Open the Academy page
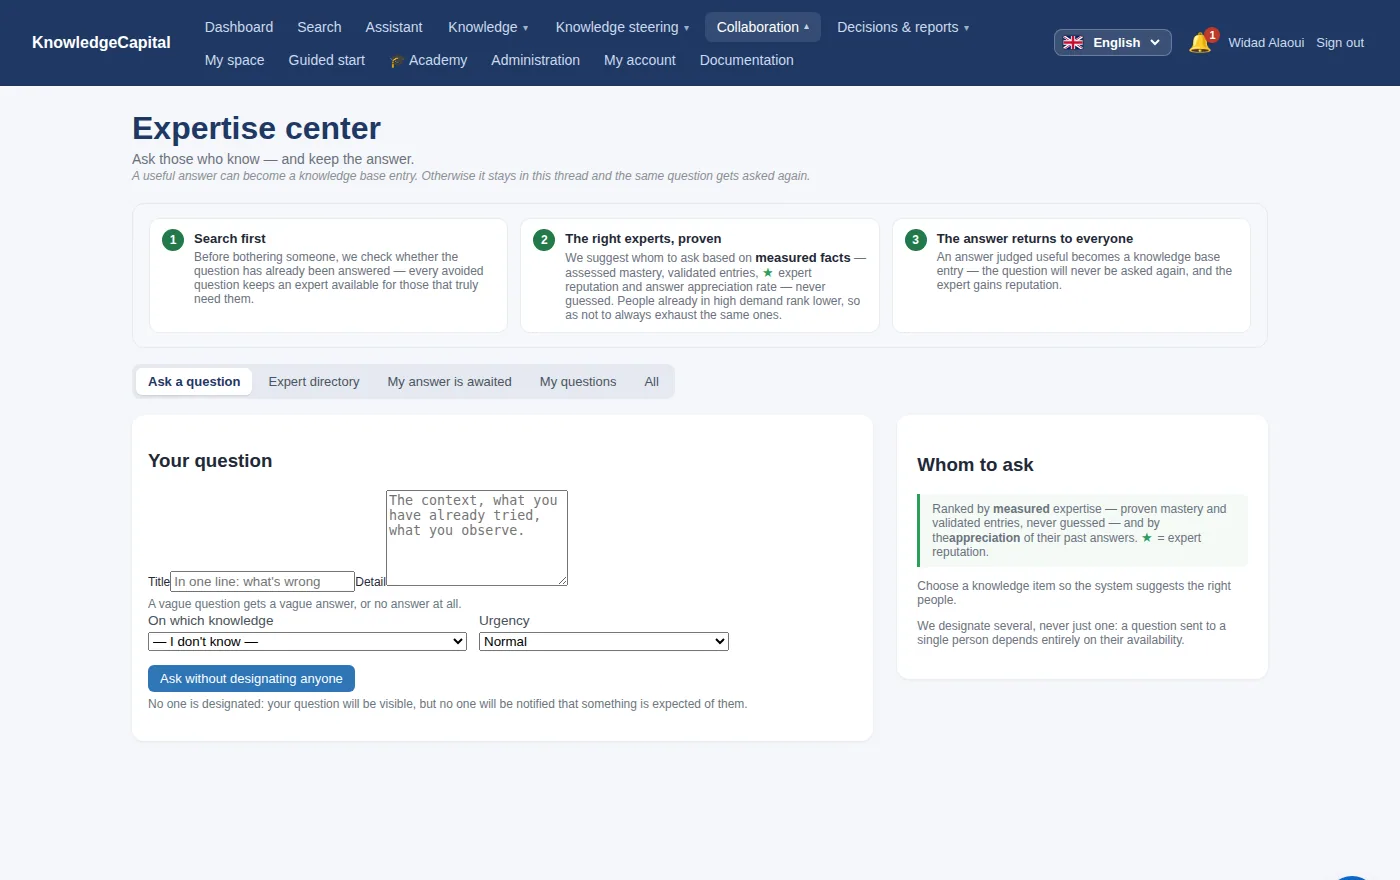1400x880 pixels. tap(428, 60)
